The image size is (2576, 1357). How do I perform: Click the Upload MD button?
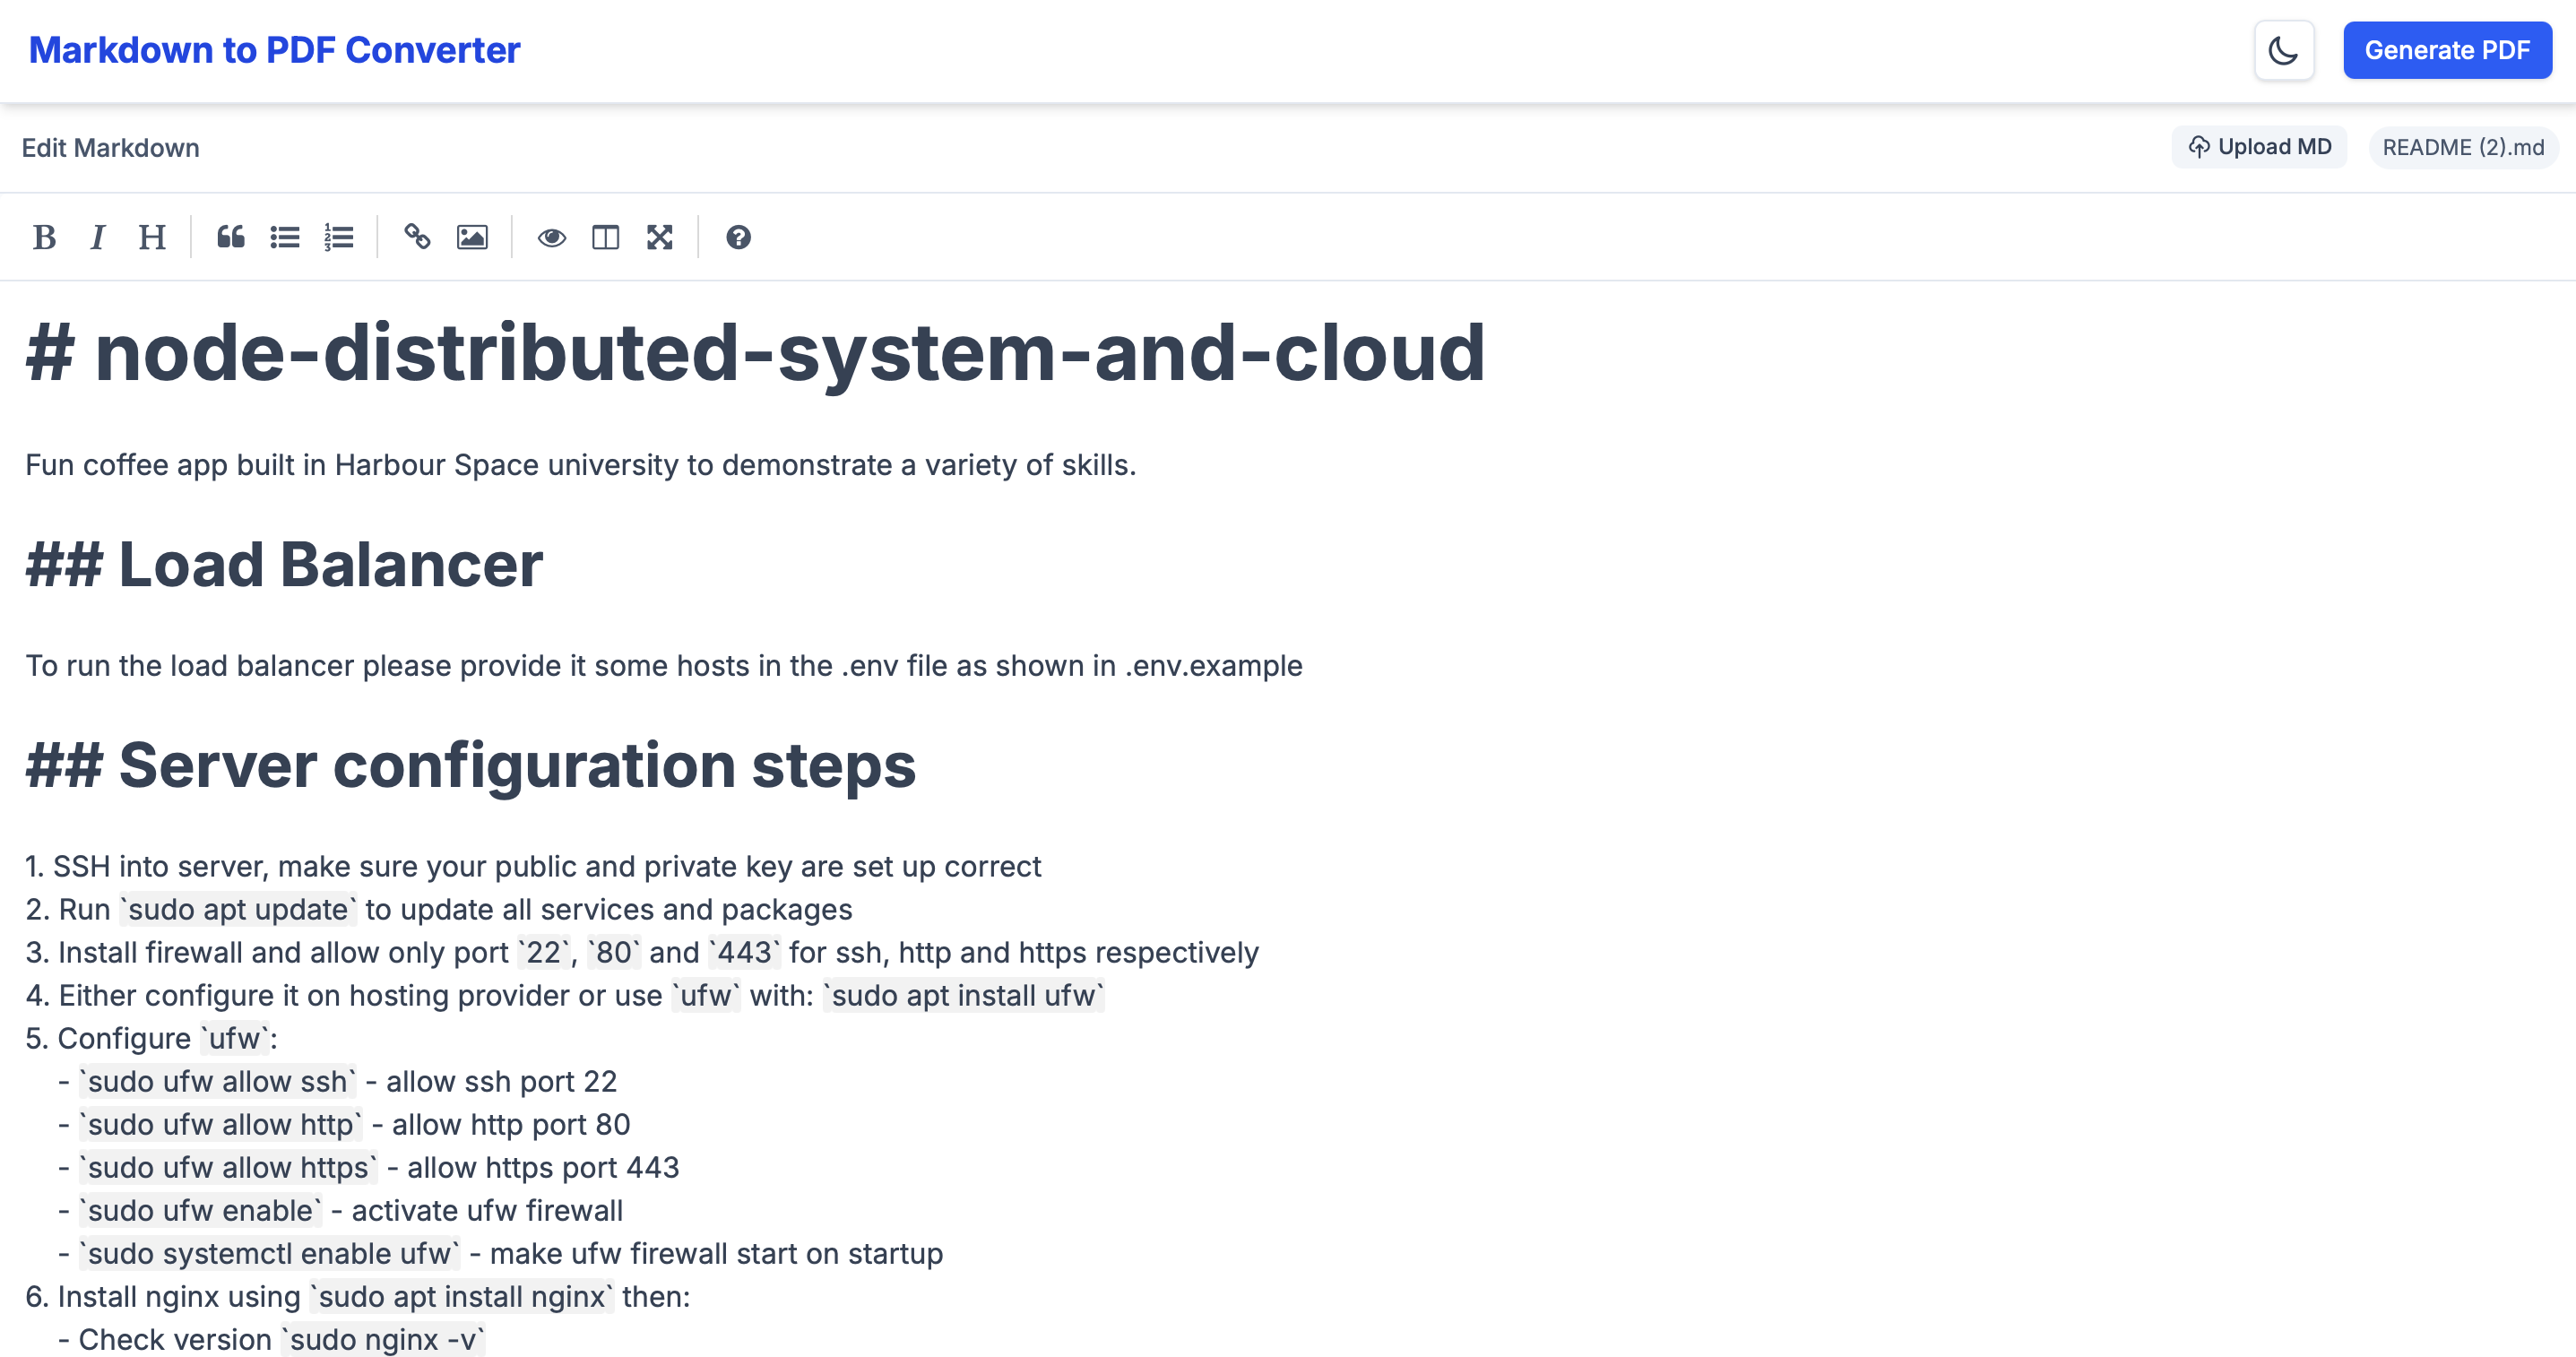click(2259, 147)
